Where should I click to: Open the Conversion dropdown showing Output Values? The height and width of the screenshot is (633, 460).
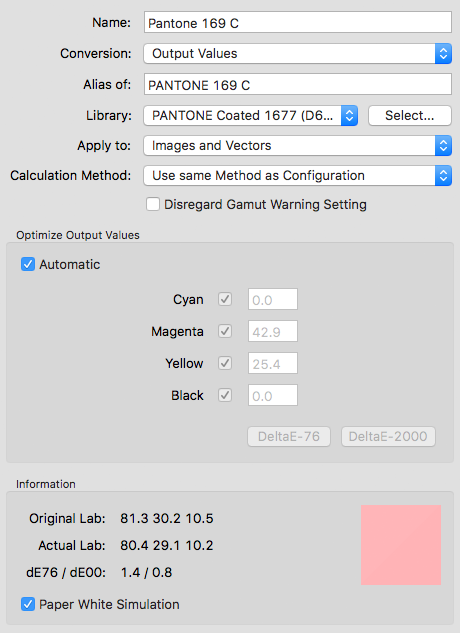[x=298, y=53]
